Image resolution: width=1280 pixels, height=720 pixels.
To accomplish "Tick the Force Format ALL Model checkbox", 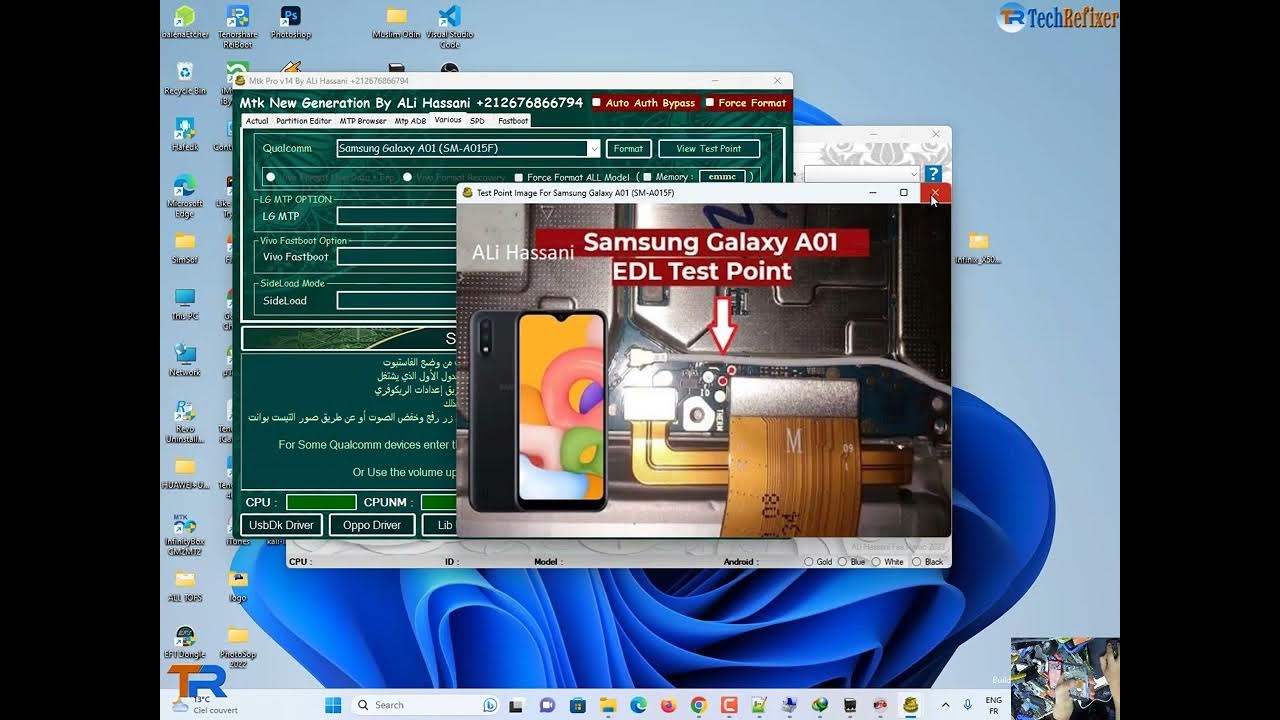I will tap(518, 177).
